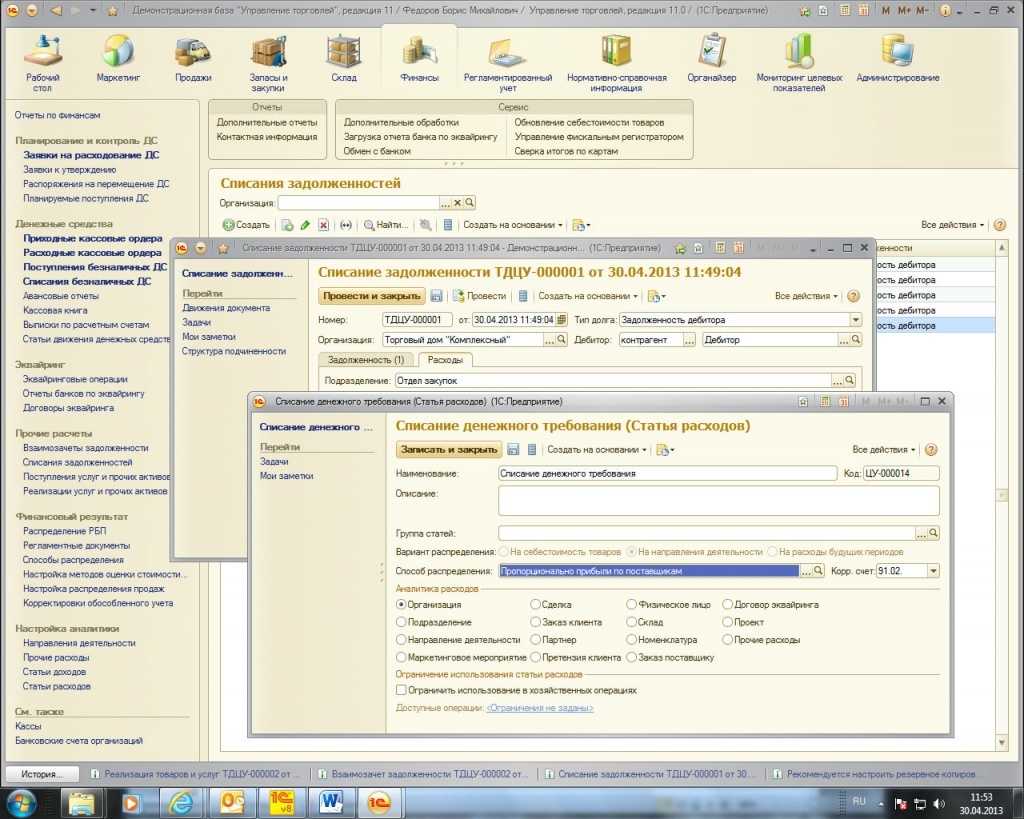Click the help question mark icon in Статья расходов

tap(931, 450)
